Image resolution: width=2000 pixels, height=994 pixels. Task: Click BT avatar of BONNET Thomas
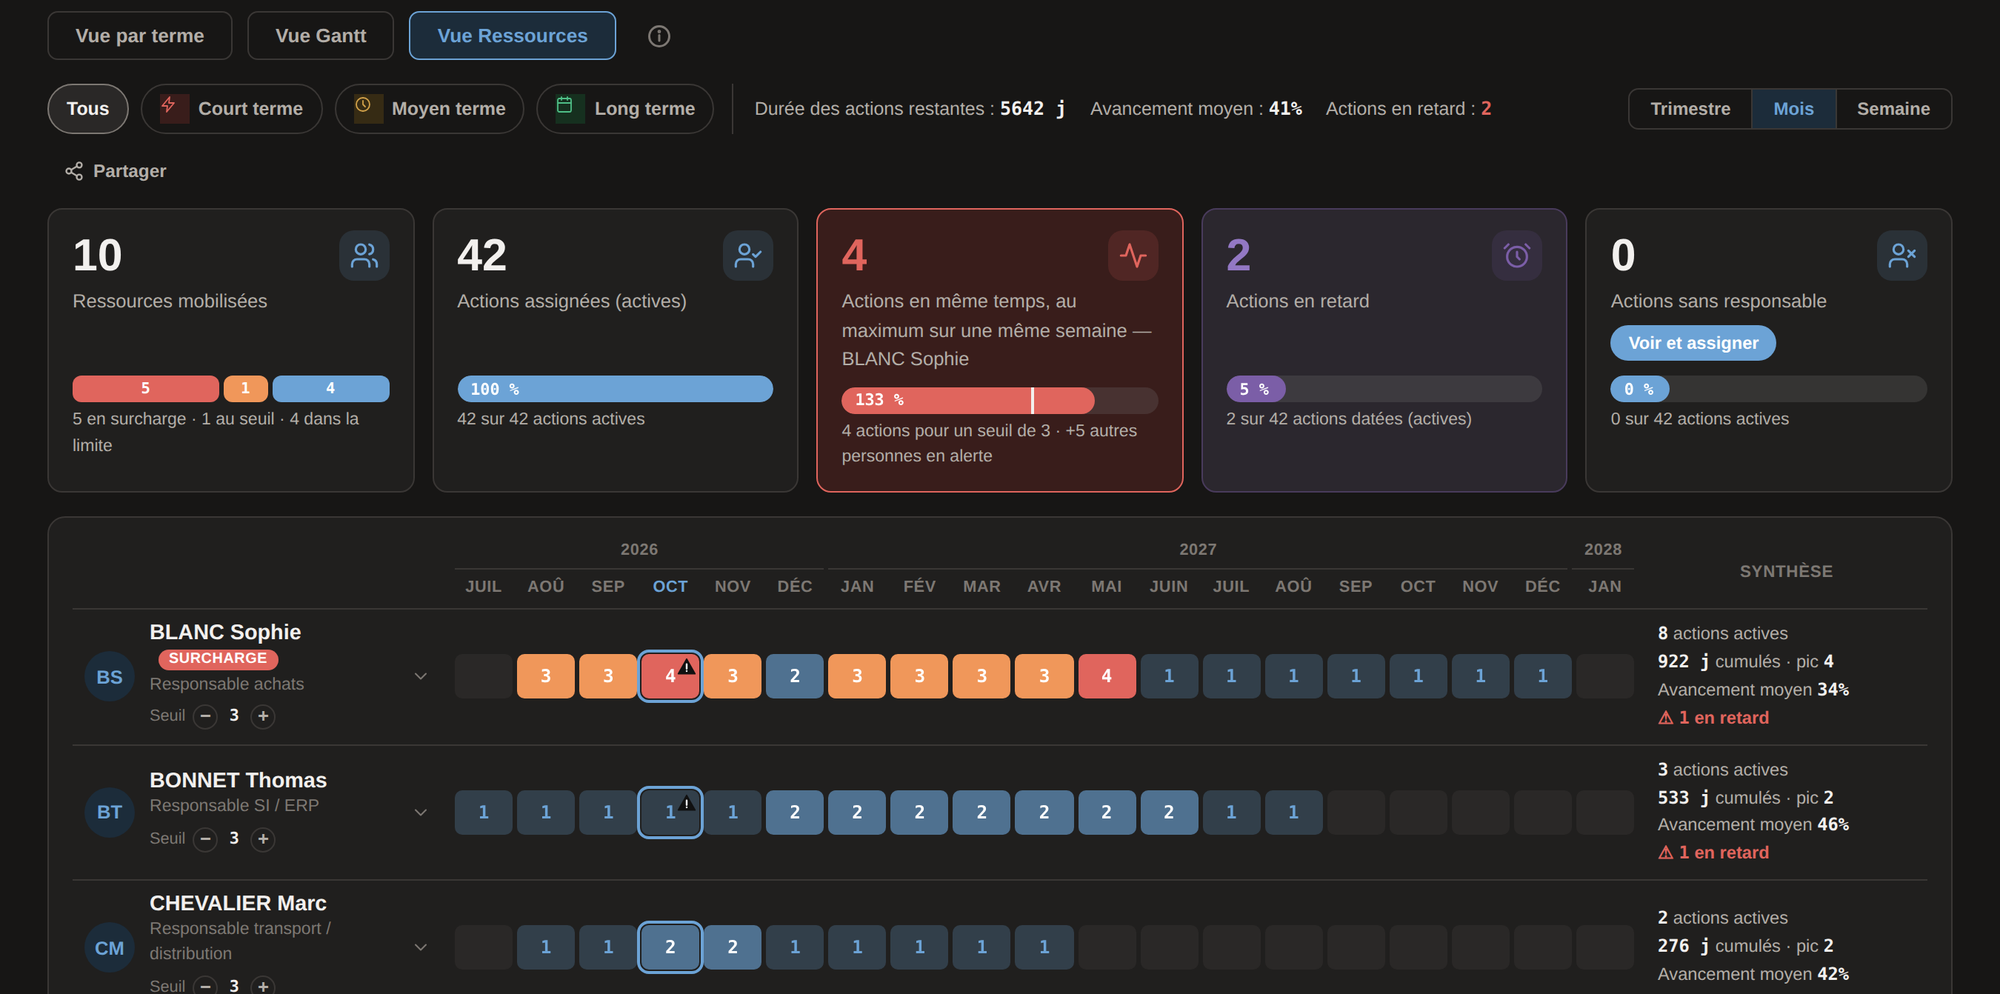click(110, 812)
